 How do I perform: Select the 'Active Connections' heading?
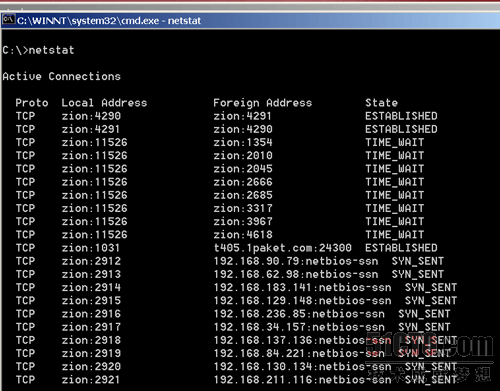[x=61, y=76]
